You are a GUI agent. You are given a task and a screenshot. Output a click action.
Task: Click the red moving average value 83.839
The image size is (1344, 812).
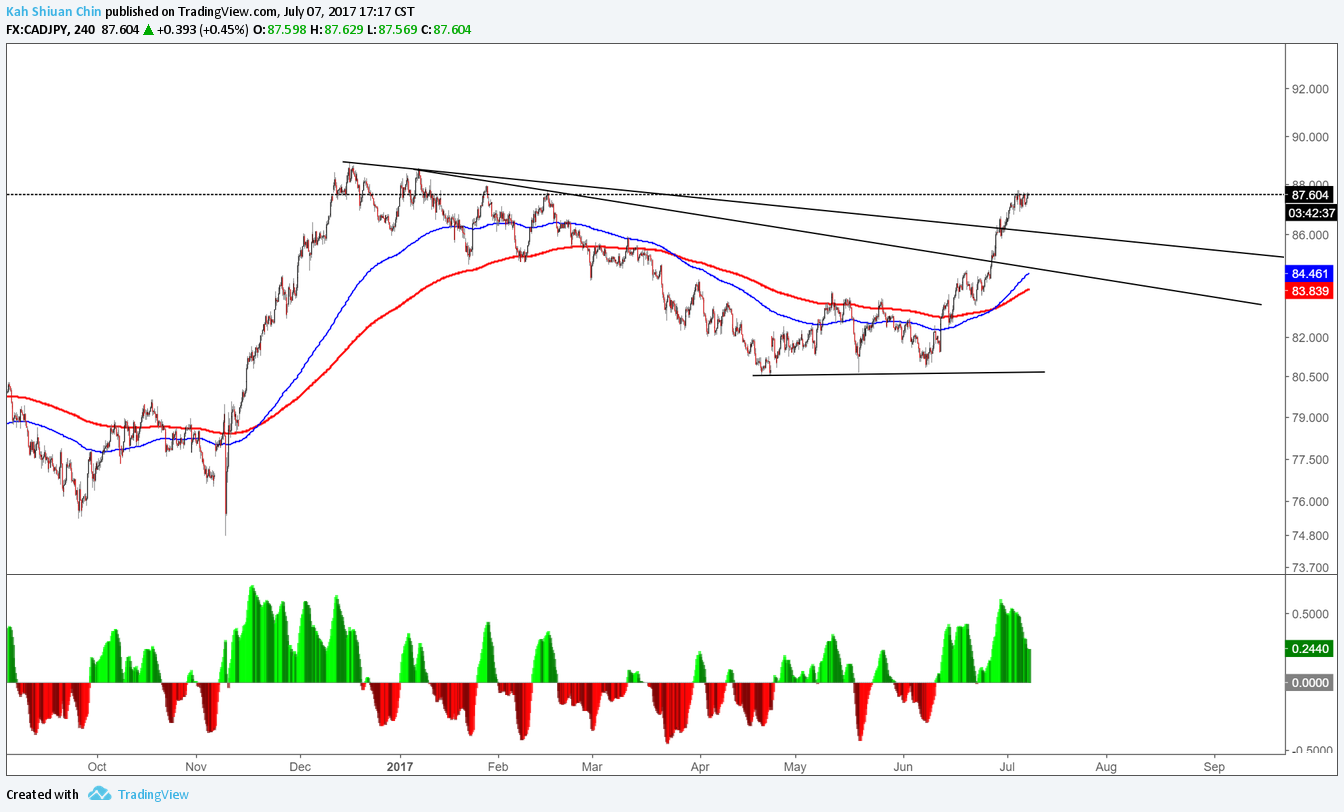1309,291
